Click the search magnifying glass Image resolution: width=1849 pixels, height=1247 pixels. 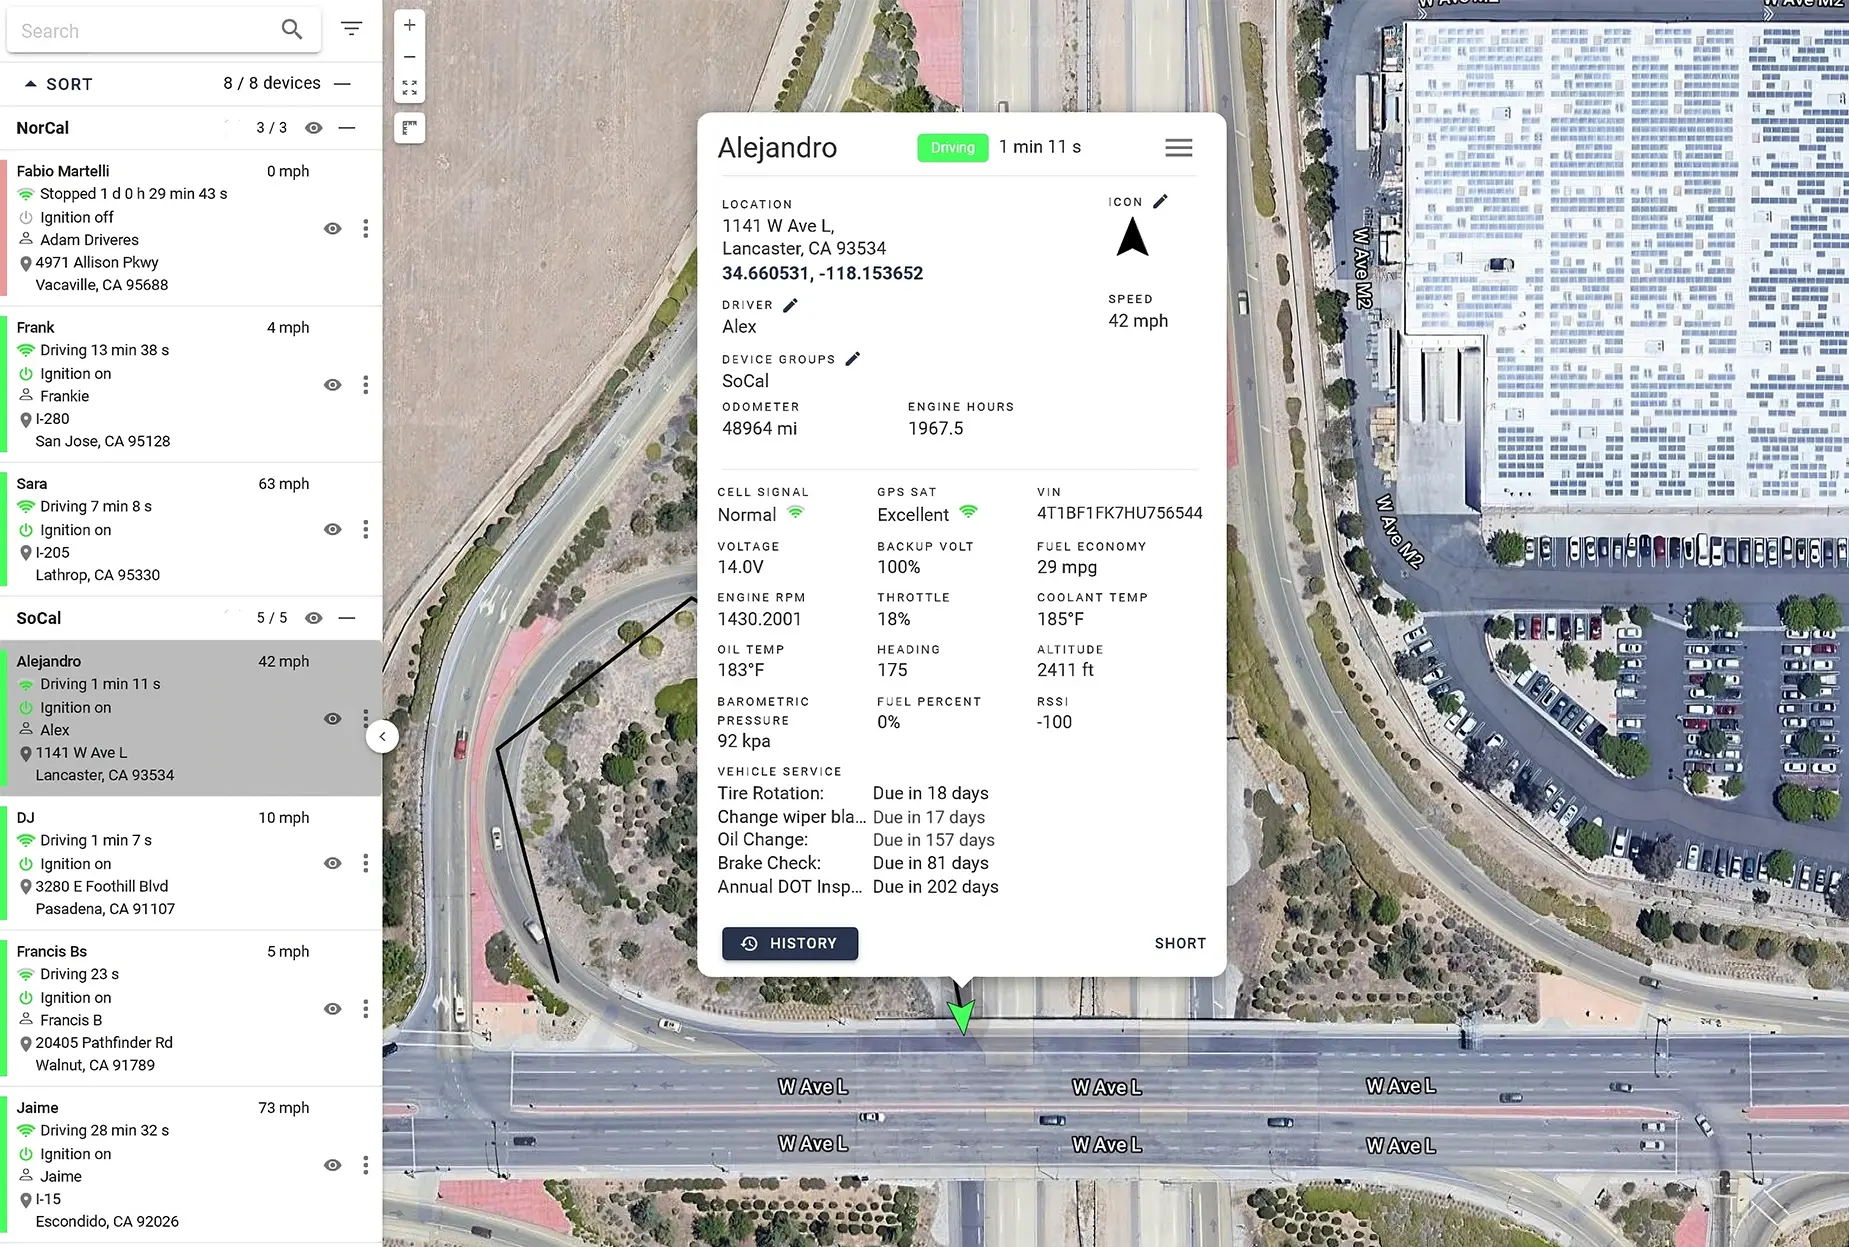(291, 30)
